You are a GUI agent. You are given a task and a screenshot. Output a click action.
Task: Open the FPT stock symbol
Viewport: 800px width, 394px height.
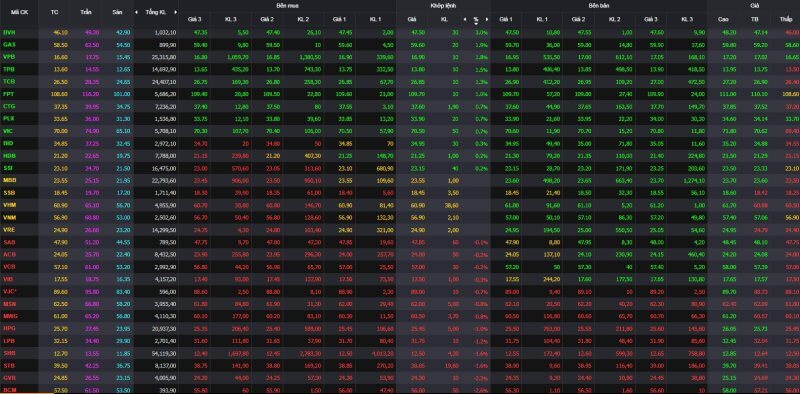click(9, 94)
